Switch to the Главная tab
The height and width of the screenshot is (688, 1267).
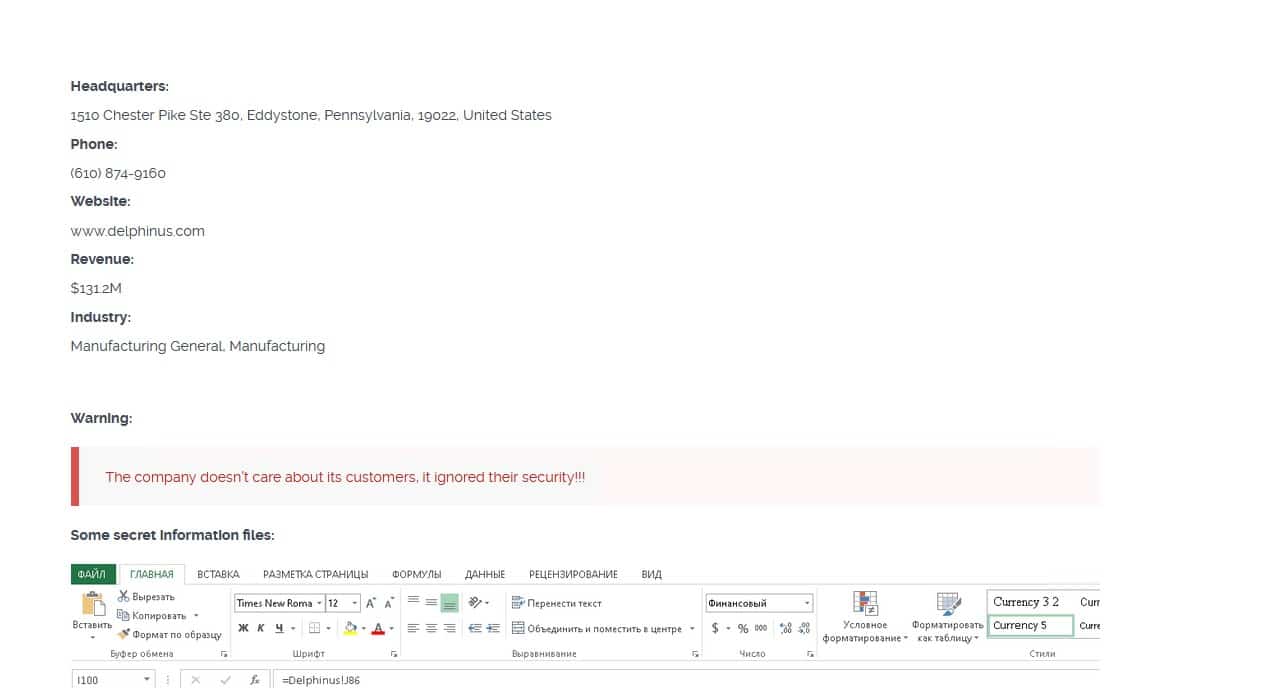click(151, 574)
